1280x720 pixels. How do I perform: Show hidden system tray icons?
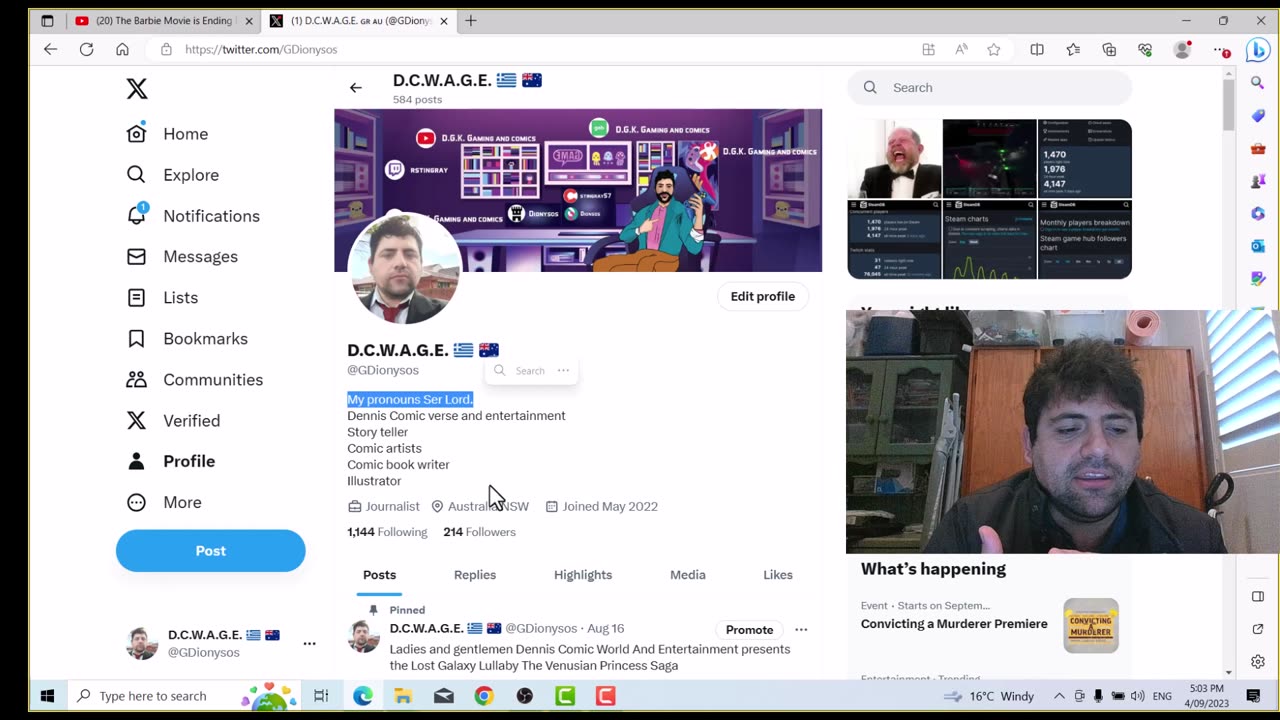tap(1059, 696)
